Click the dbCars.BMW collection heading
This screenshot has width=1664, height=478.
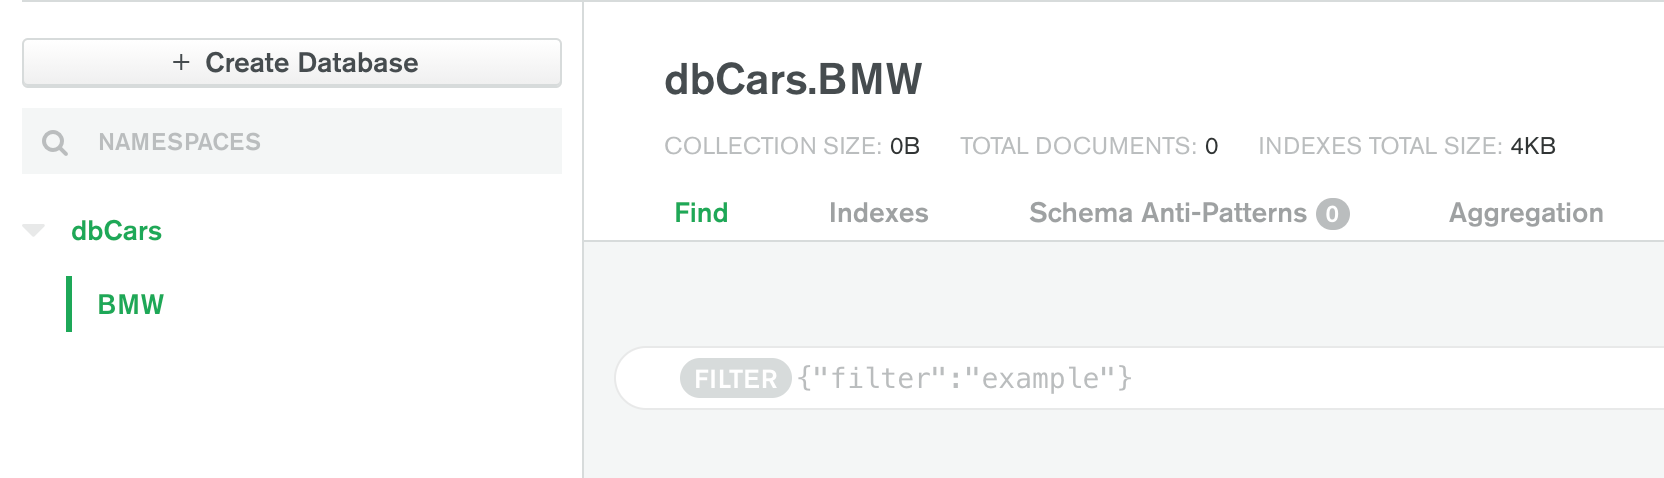pyautogui.click(x=793, y=80)
